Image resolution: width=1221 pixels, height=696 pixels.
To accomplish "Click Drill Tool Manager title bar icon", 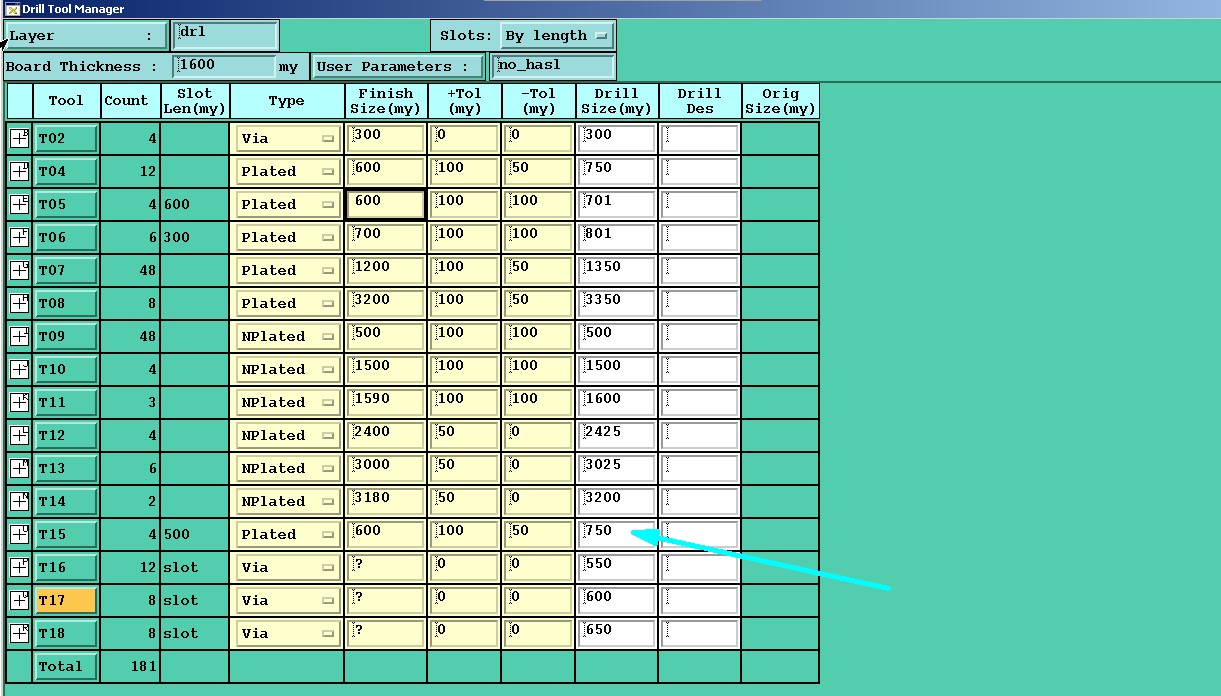I will click(13, 9).
